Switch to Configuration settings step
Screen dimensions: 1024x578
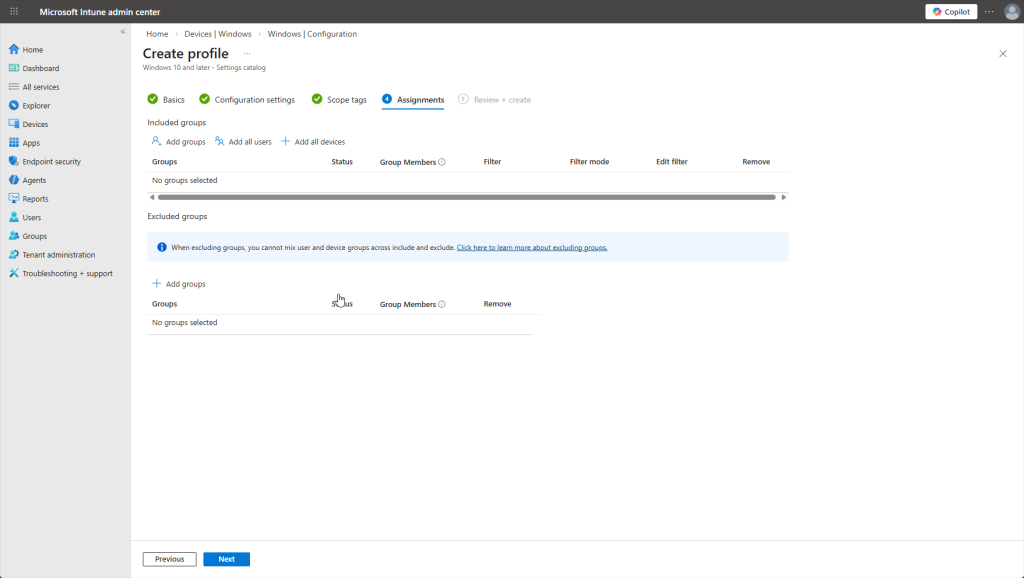pos(247,100)
